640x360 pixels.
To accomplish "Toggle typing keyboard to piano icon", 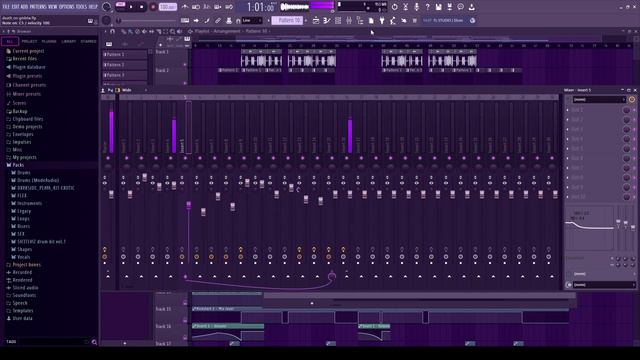I will (185, 20).
